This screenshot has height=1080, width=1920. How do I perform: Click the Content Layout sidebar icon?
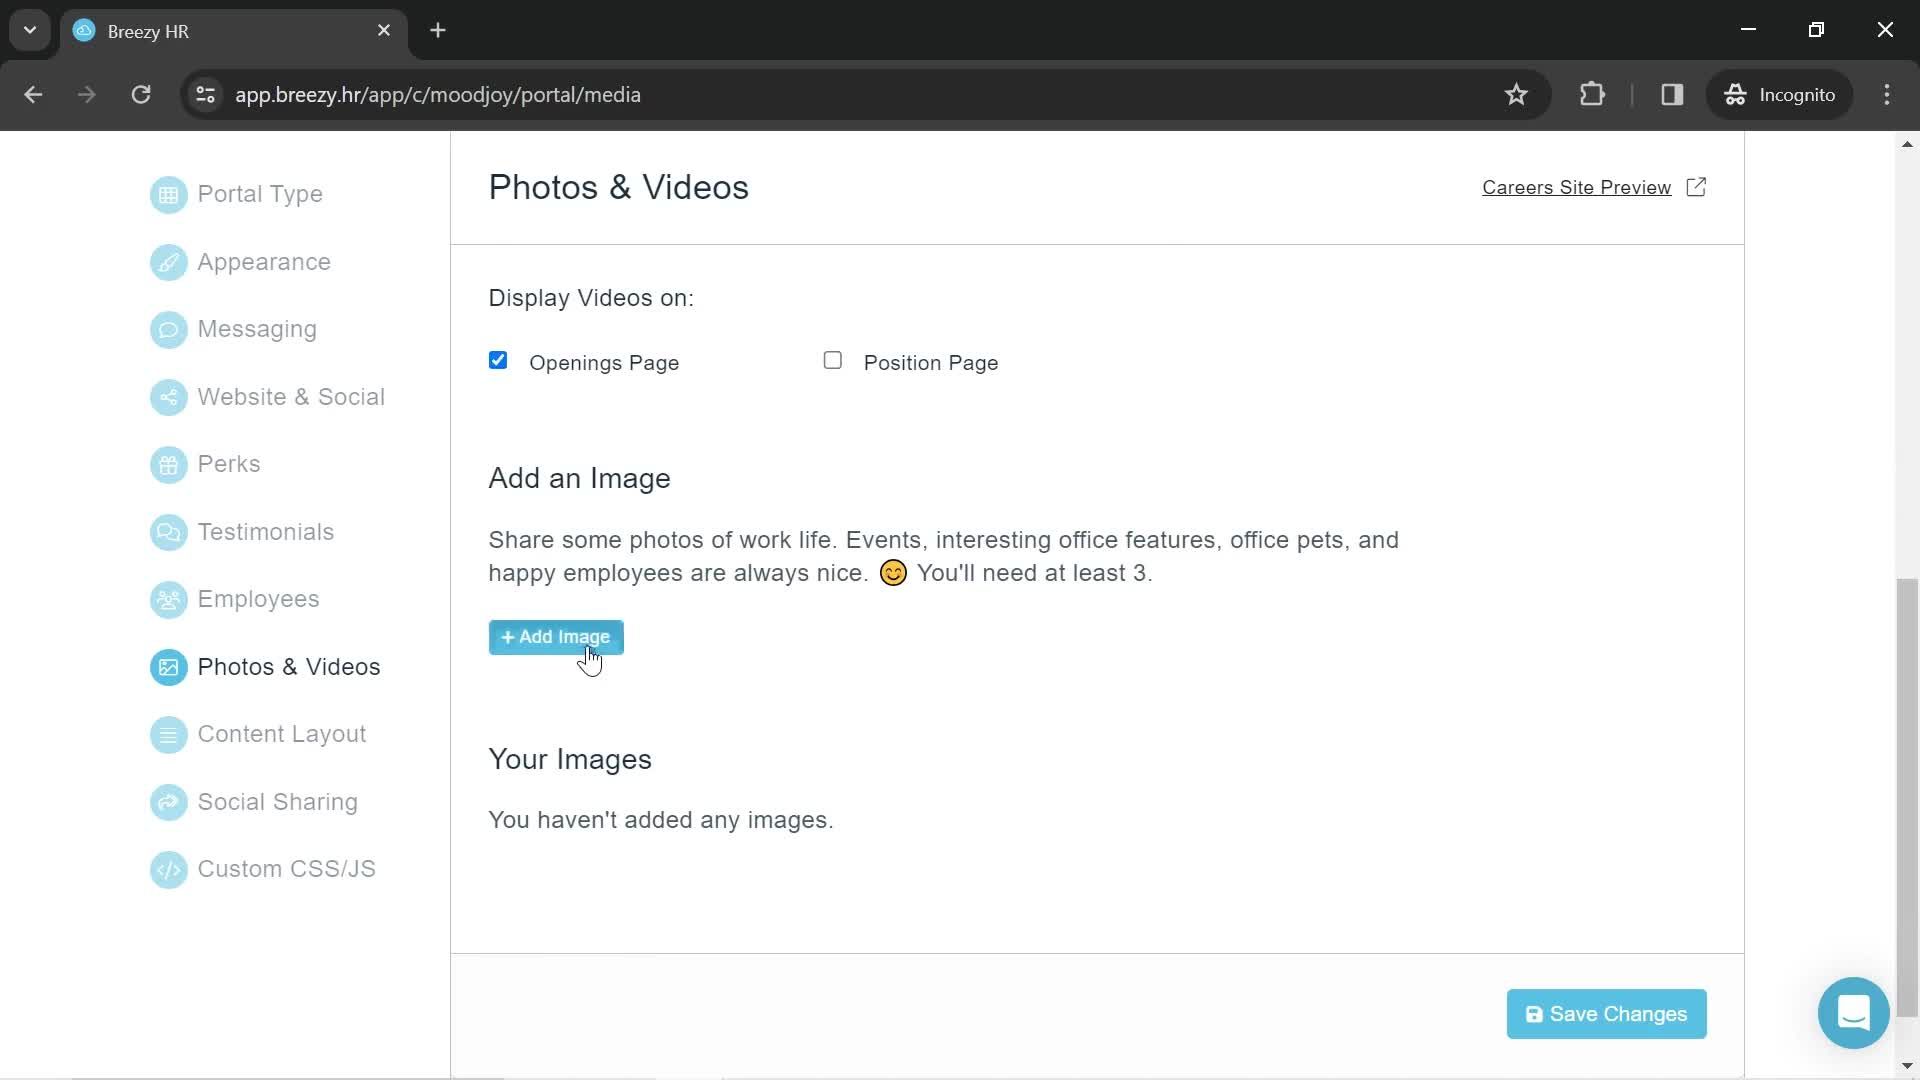pos(167,735)
